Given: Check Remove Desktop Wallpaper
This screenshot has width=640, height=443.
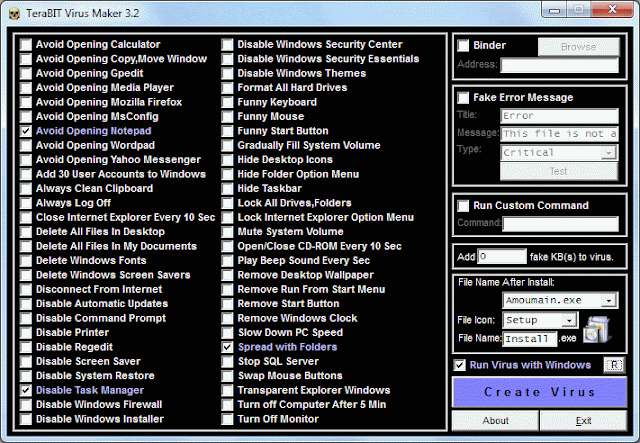Looking at the screenshot, I should [x=227, y=275].
